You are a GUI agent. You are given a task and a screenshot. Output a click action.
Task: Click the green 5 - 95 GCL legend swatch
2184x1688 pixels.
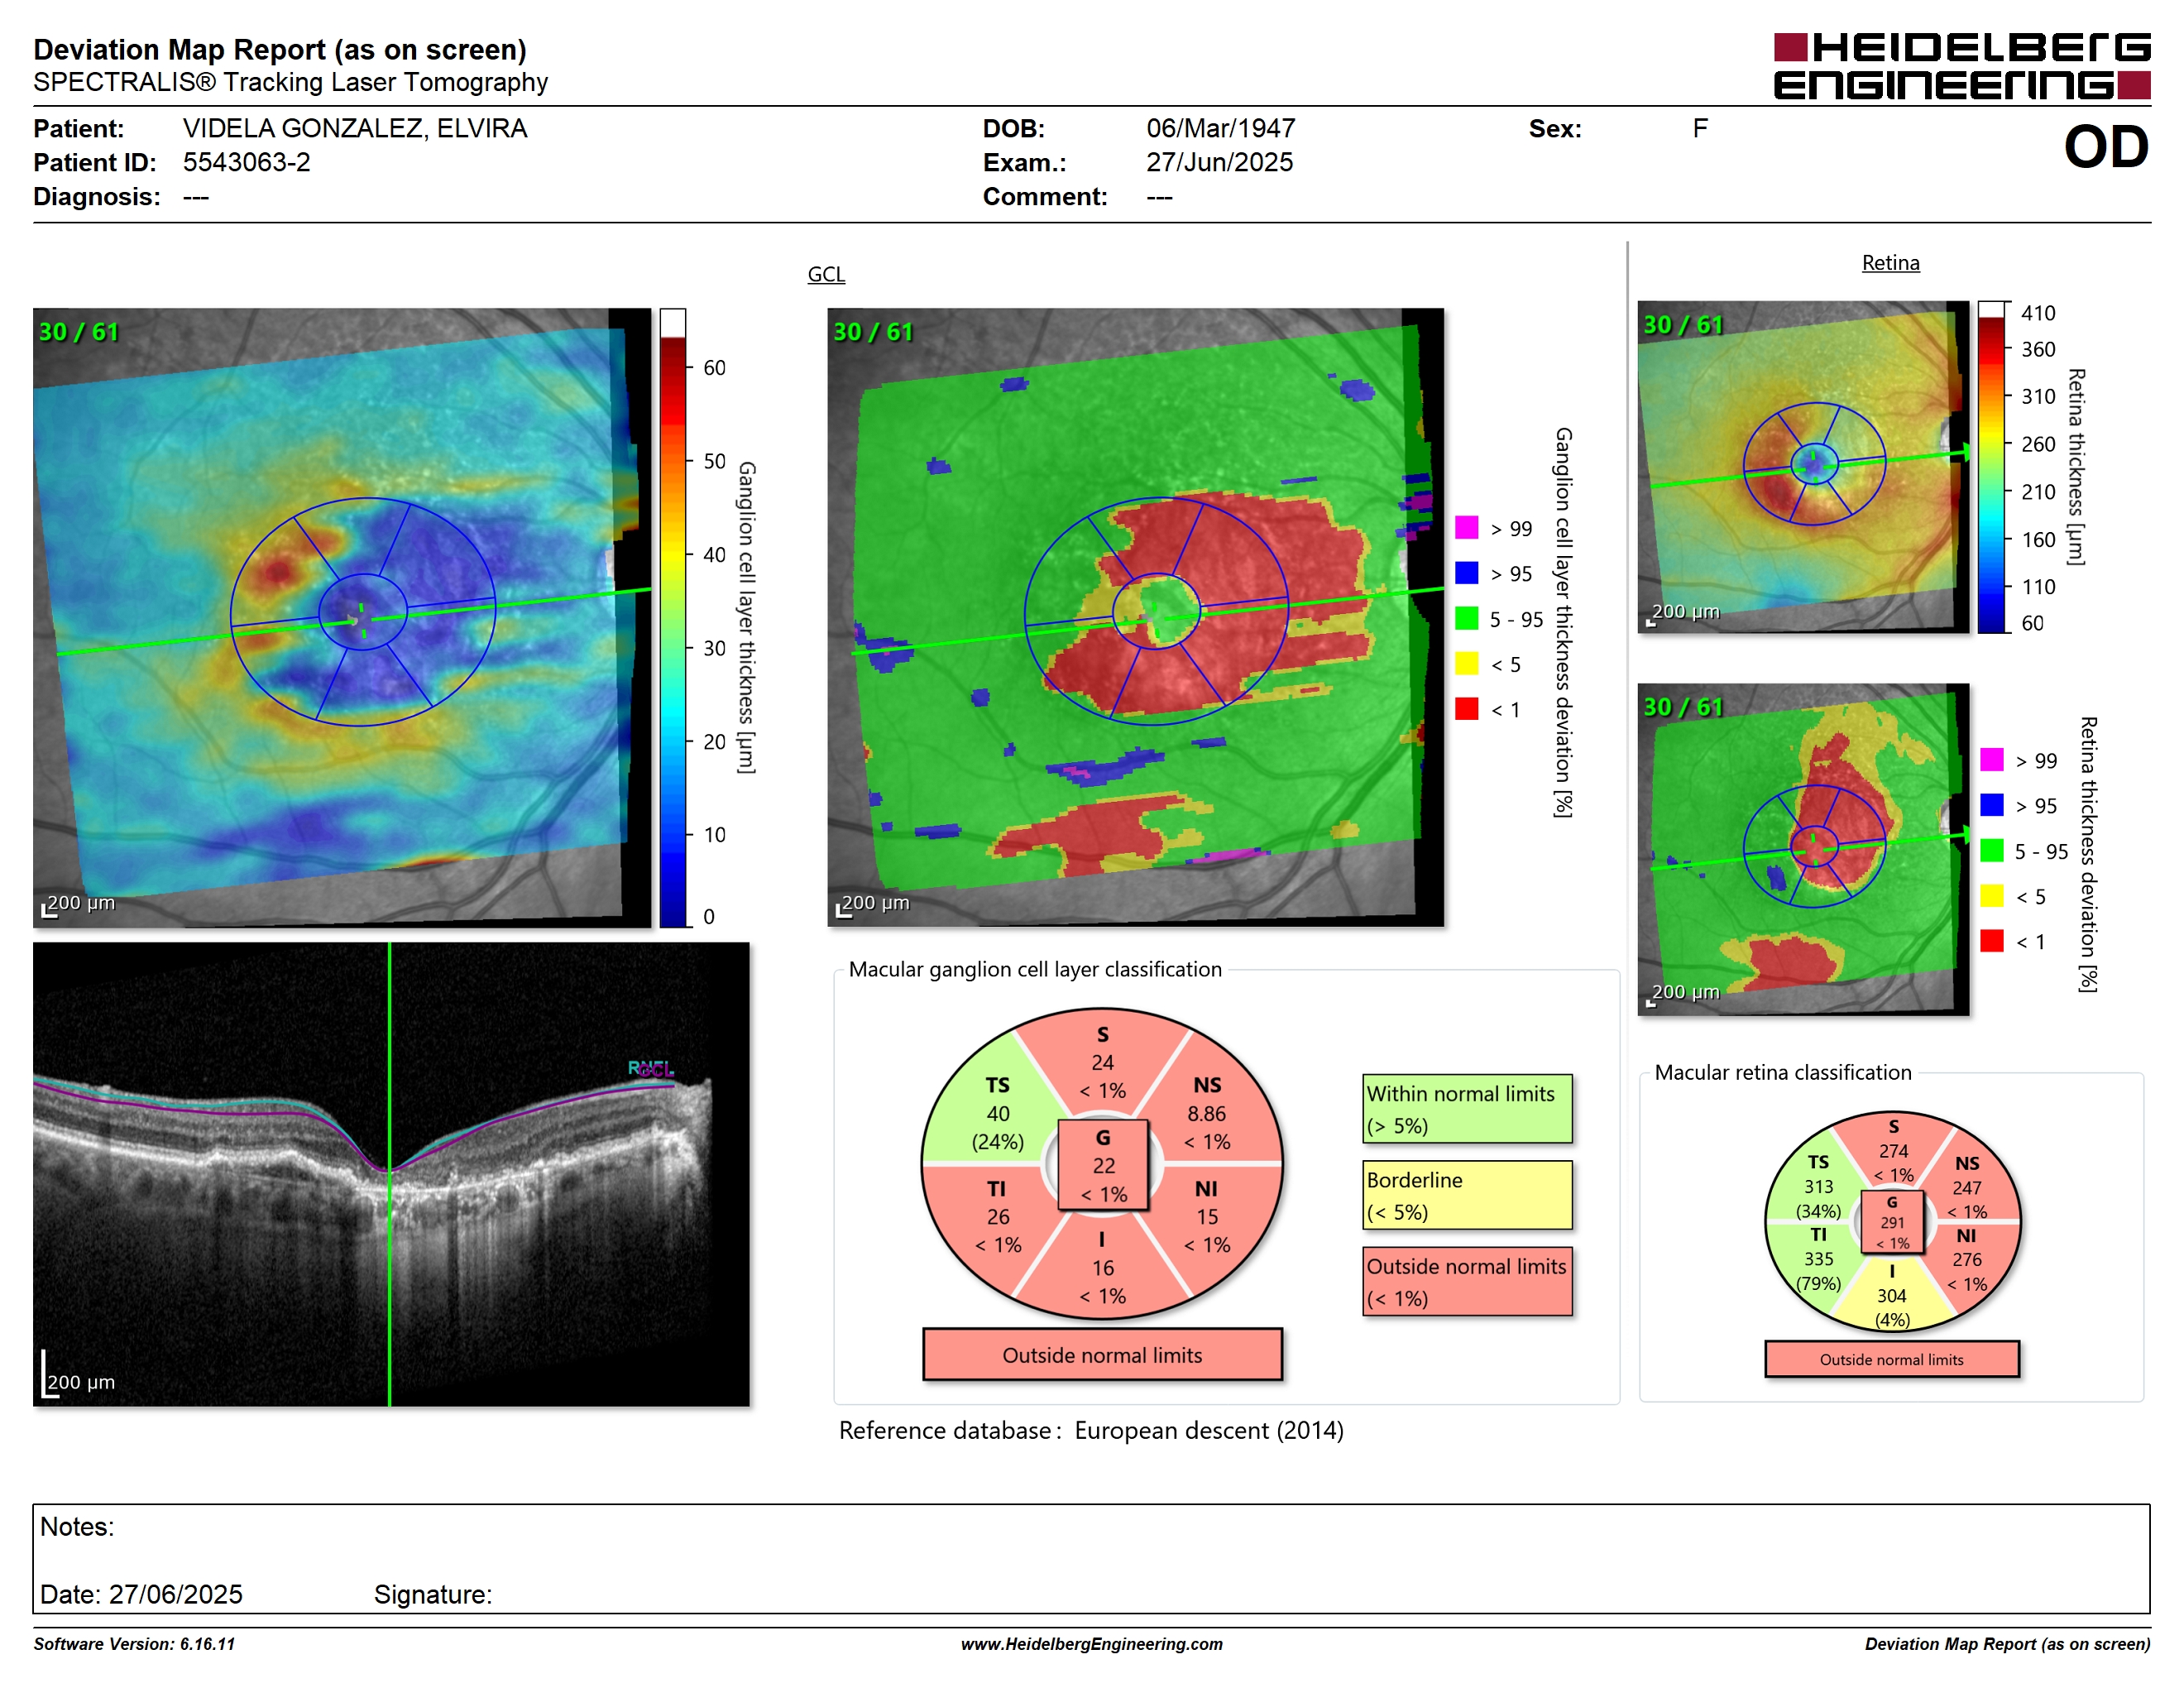click(1466, 618)
